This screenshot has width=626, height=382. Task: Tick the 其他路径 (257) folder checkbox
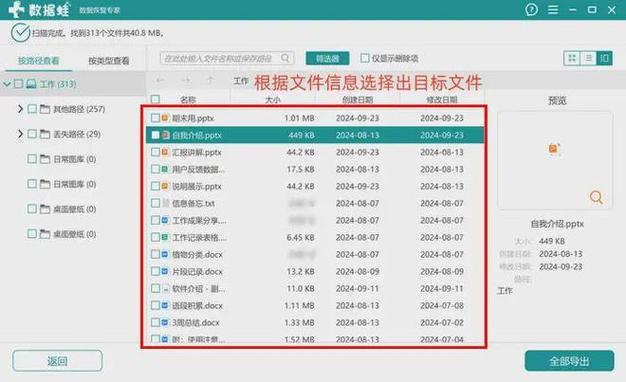coord(32,109)
